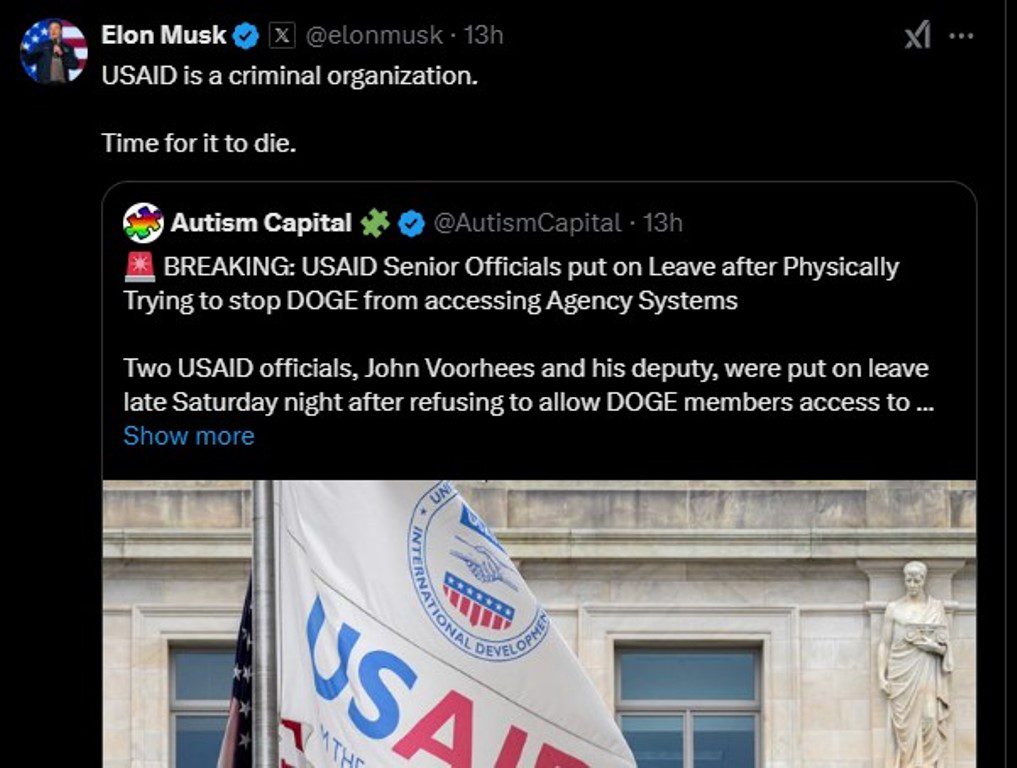Click the "Time for it to die." line
1017x768 pixels.
coord(199,143)
